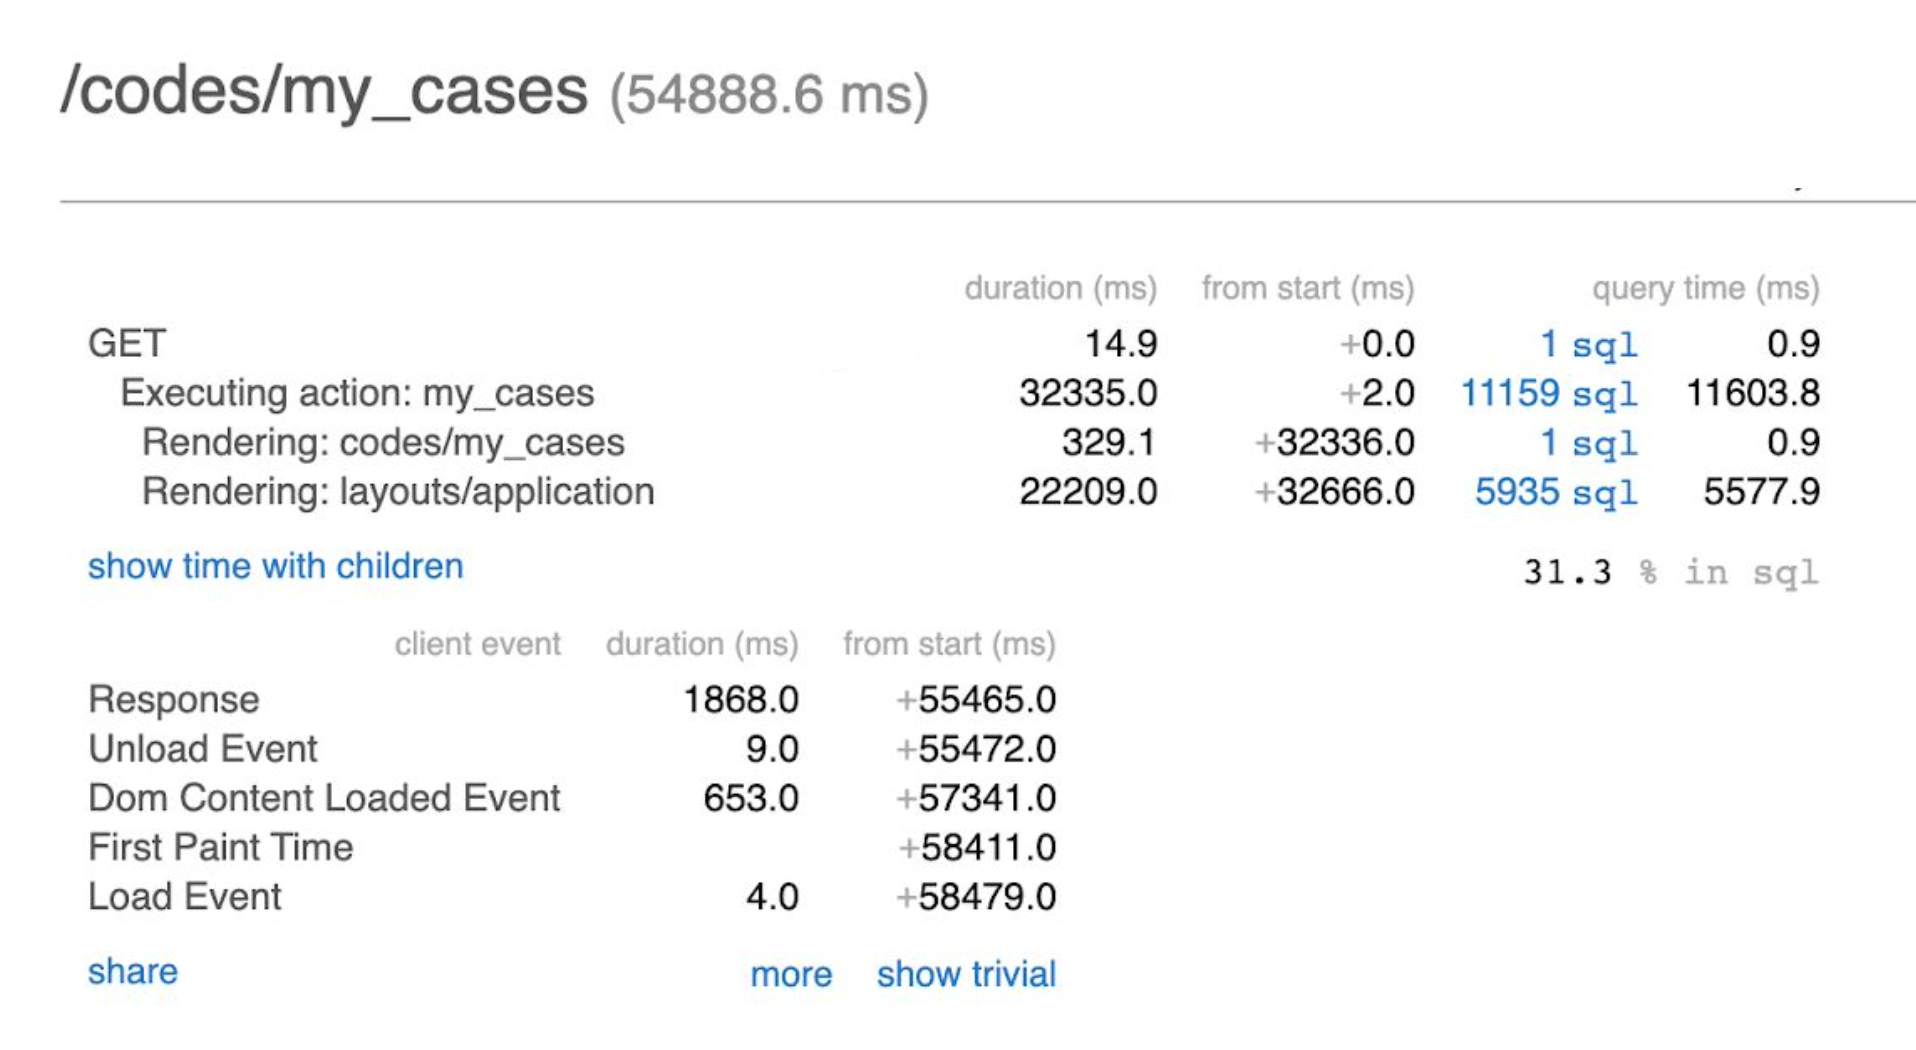This screenshot has height=1050, width=1916.
Task: Click Dom Content Loaded Event label
Action: click(324, 798)
